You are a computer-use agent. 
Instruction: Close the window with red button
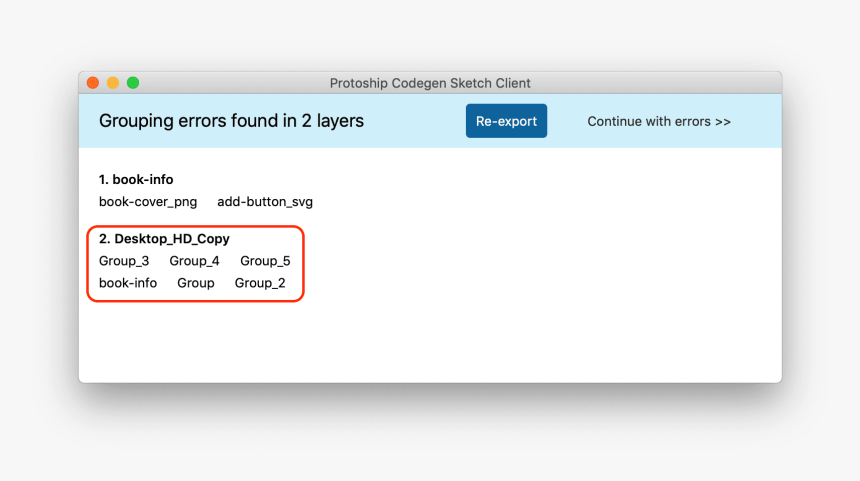(93, 83)
